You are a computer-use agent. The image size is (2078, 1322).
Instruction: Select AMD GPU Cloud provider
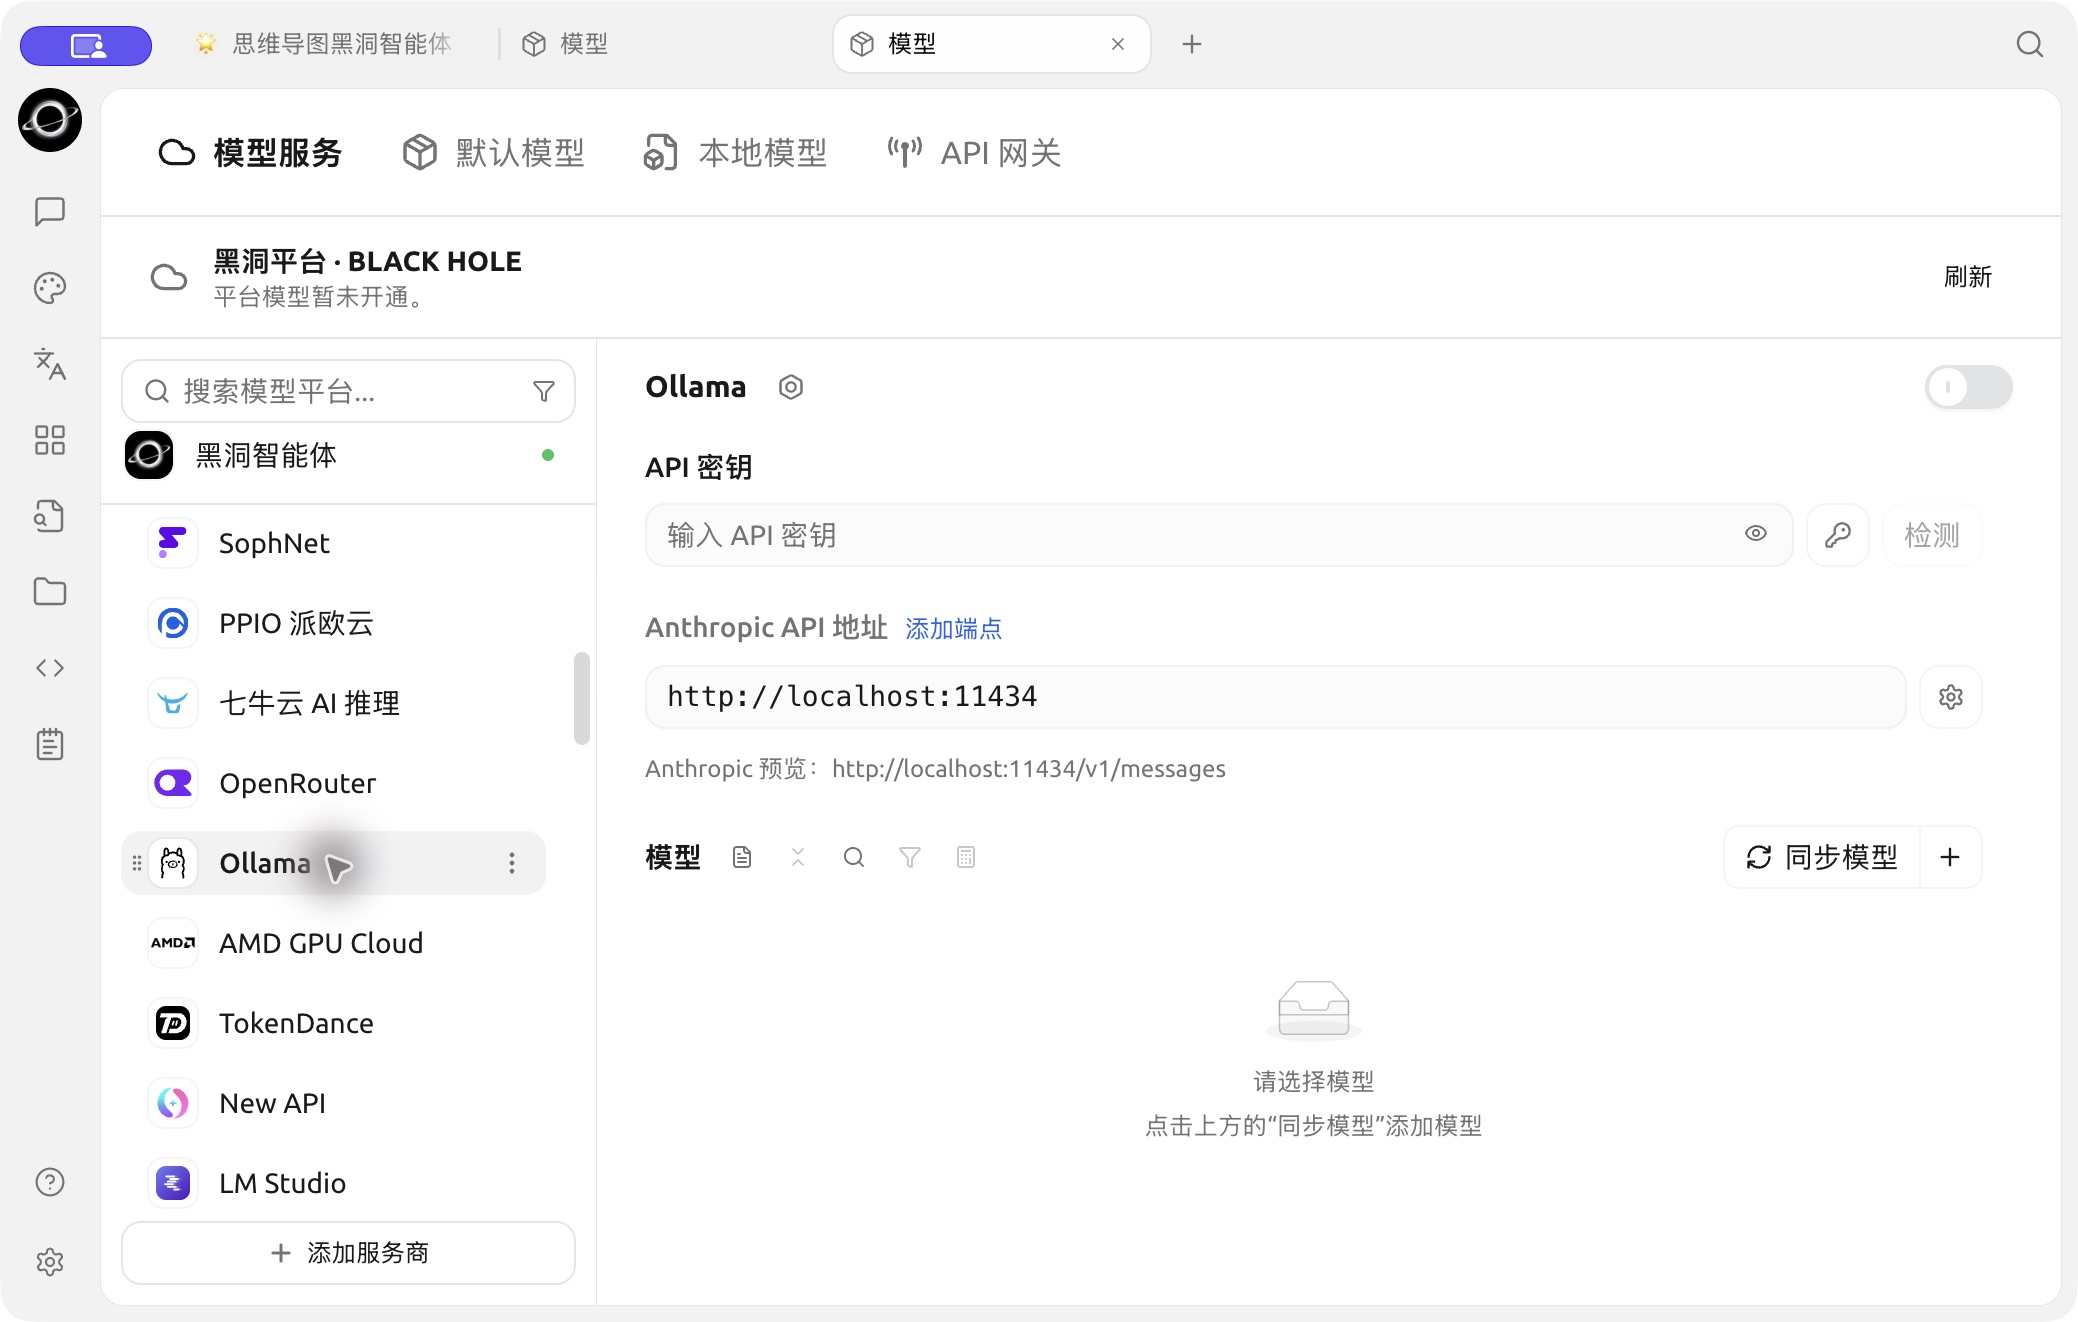333,943
